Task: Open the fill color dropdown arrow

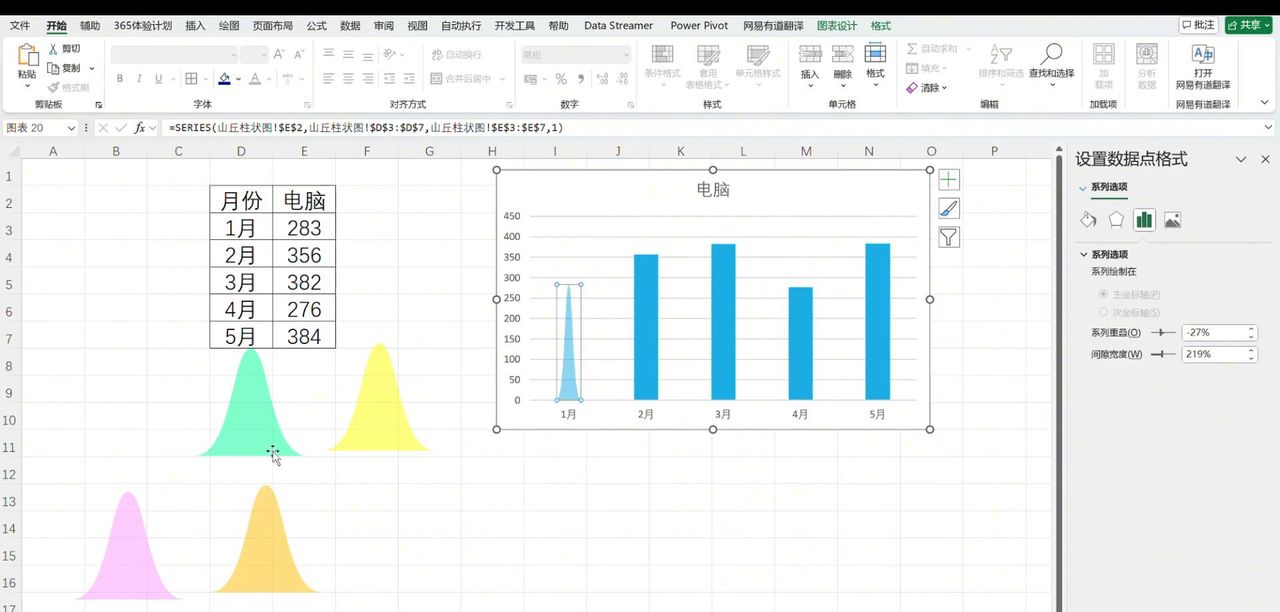Action: coord(238,79)
